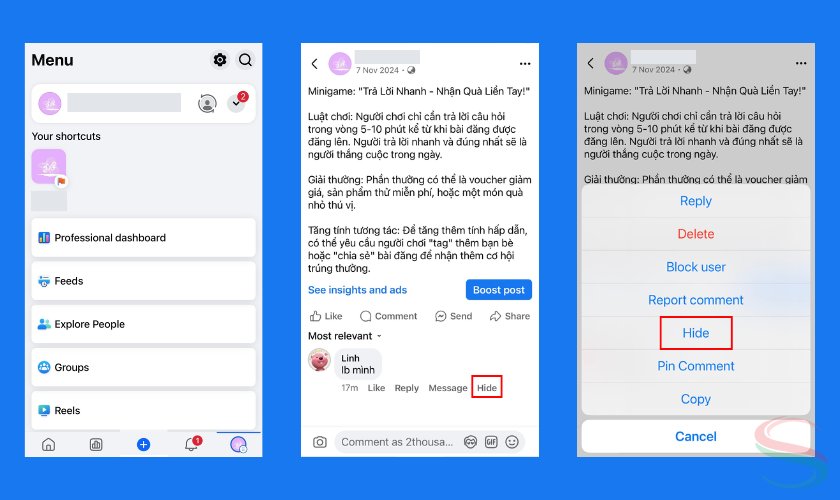Screen dimensions: 840x500
Task: Tap switch profile icon in Menu card
Action: (x=207, y=103)
